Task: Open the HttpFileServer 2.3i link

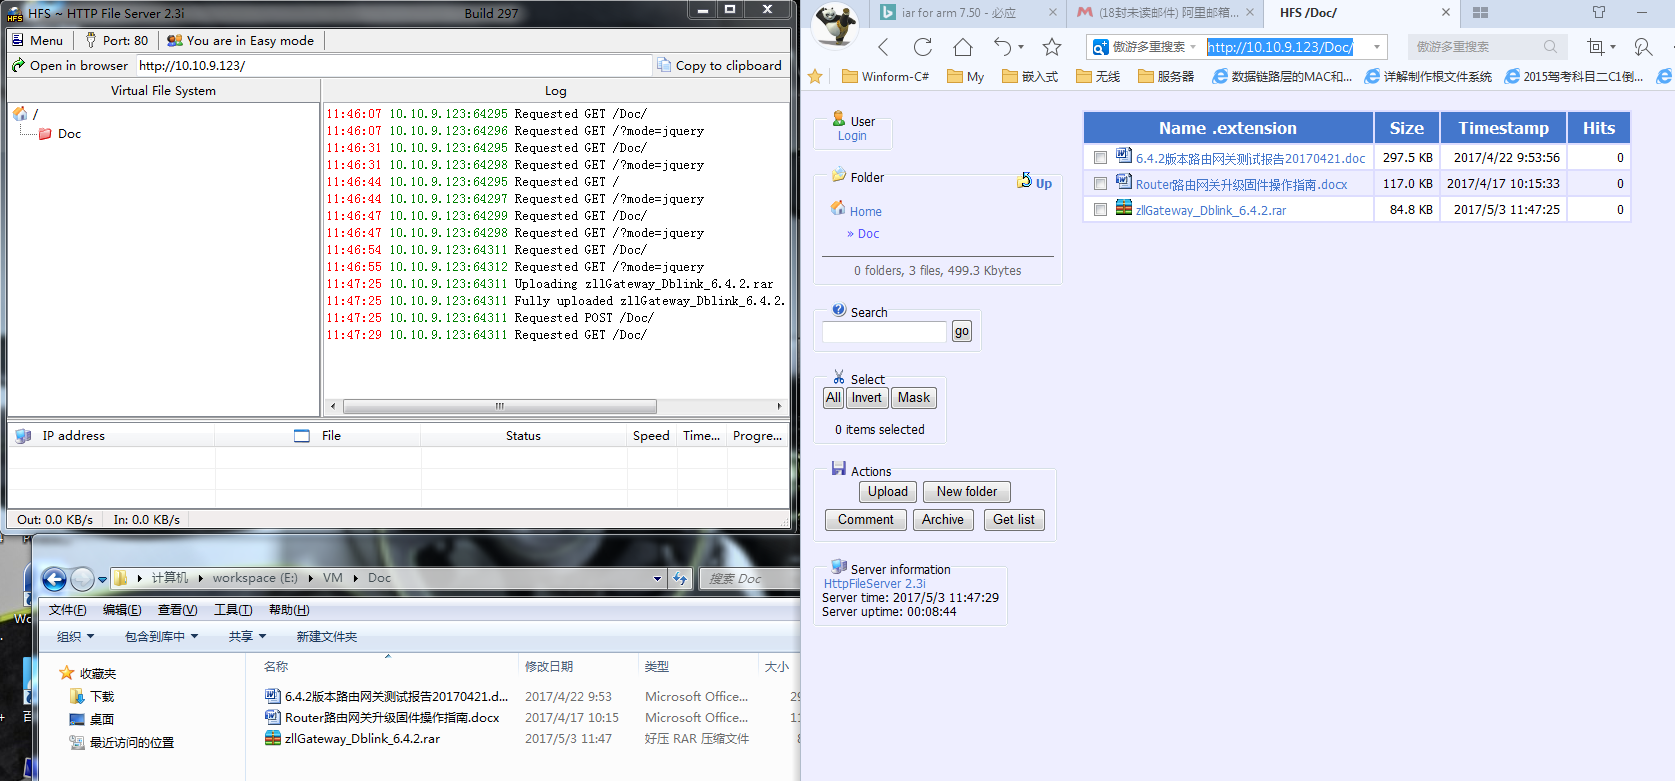Action: pyautogui.click(x=874, y=584)
